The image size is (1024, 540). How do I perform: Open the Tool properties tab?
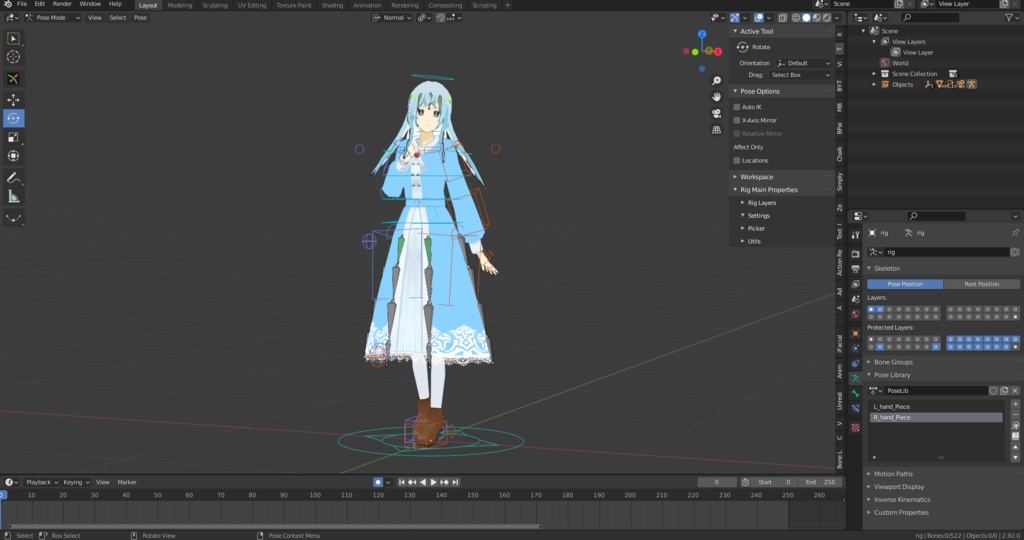(856, 235)
